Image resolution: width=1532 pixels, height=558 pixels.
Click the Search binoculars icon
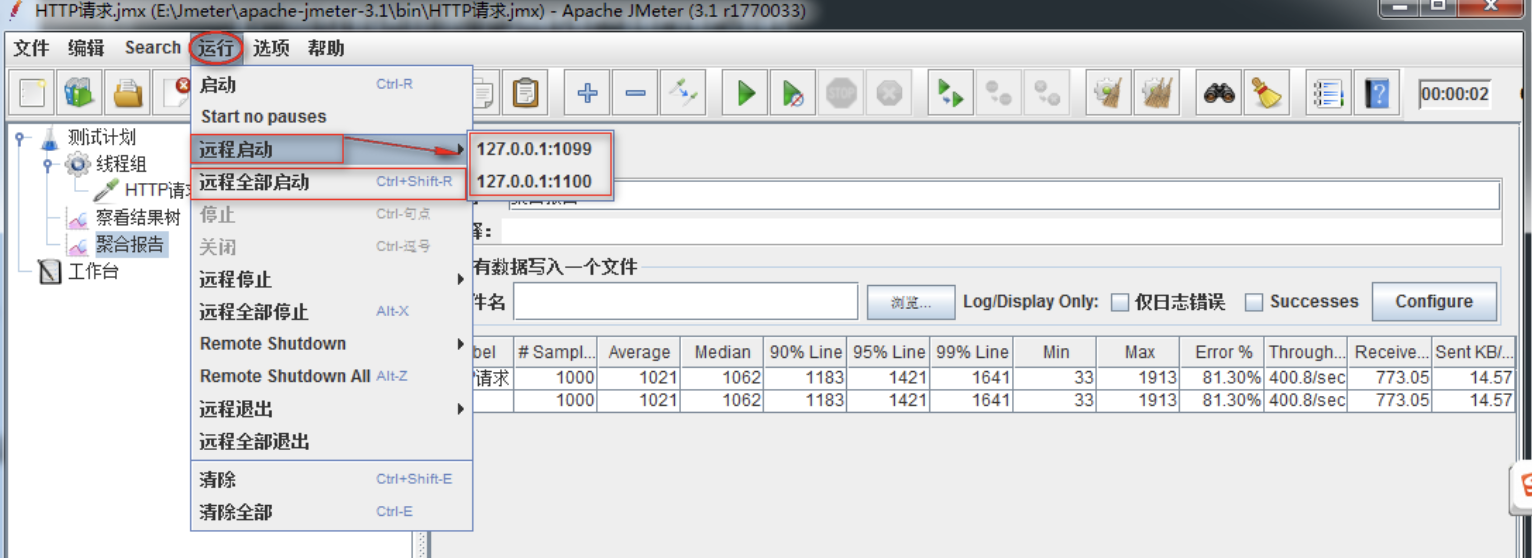(1219, 94)
